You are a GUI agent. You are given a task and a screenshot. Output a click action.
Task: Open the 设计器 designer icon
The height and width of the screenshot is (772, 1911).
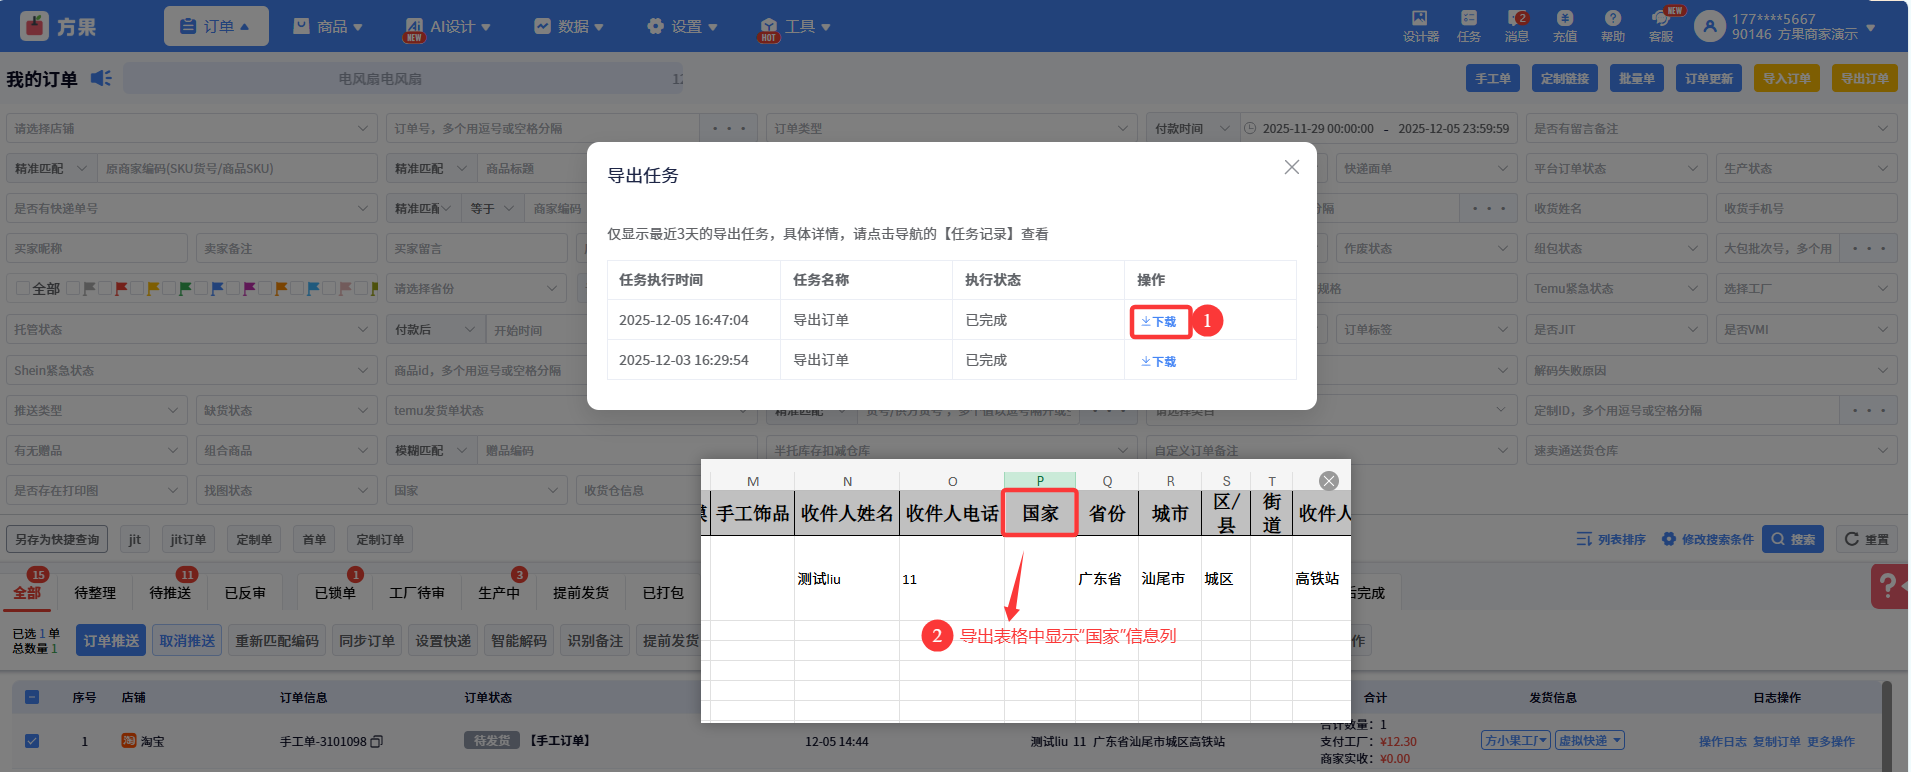pyautogui.click(x=1420, y=26)
